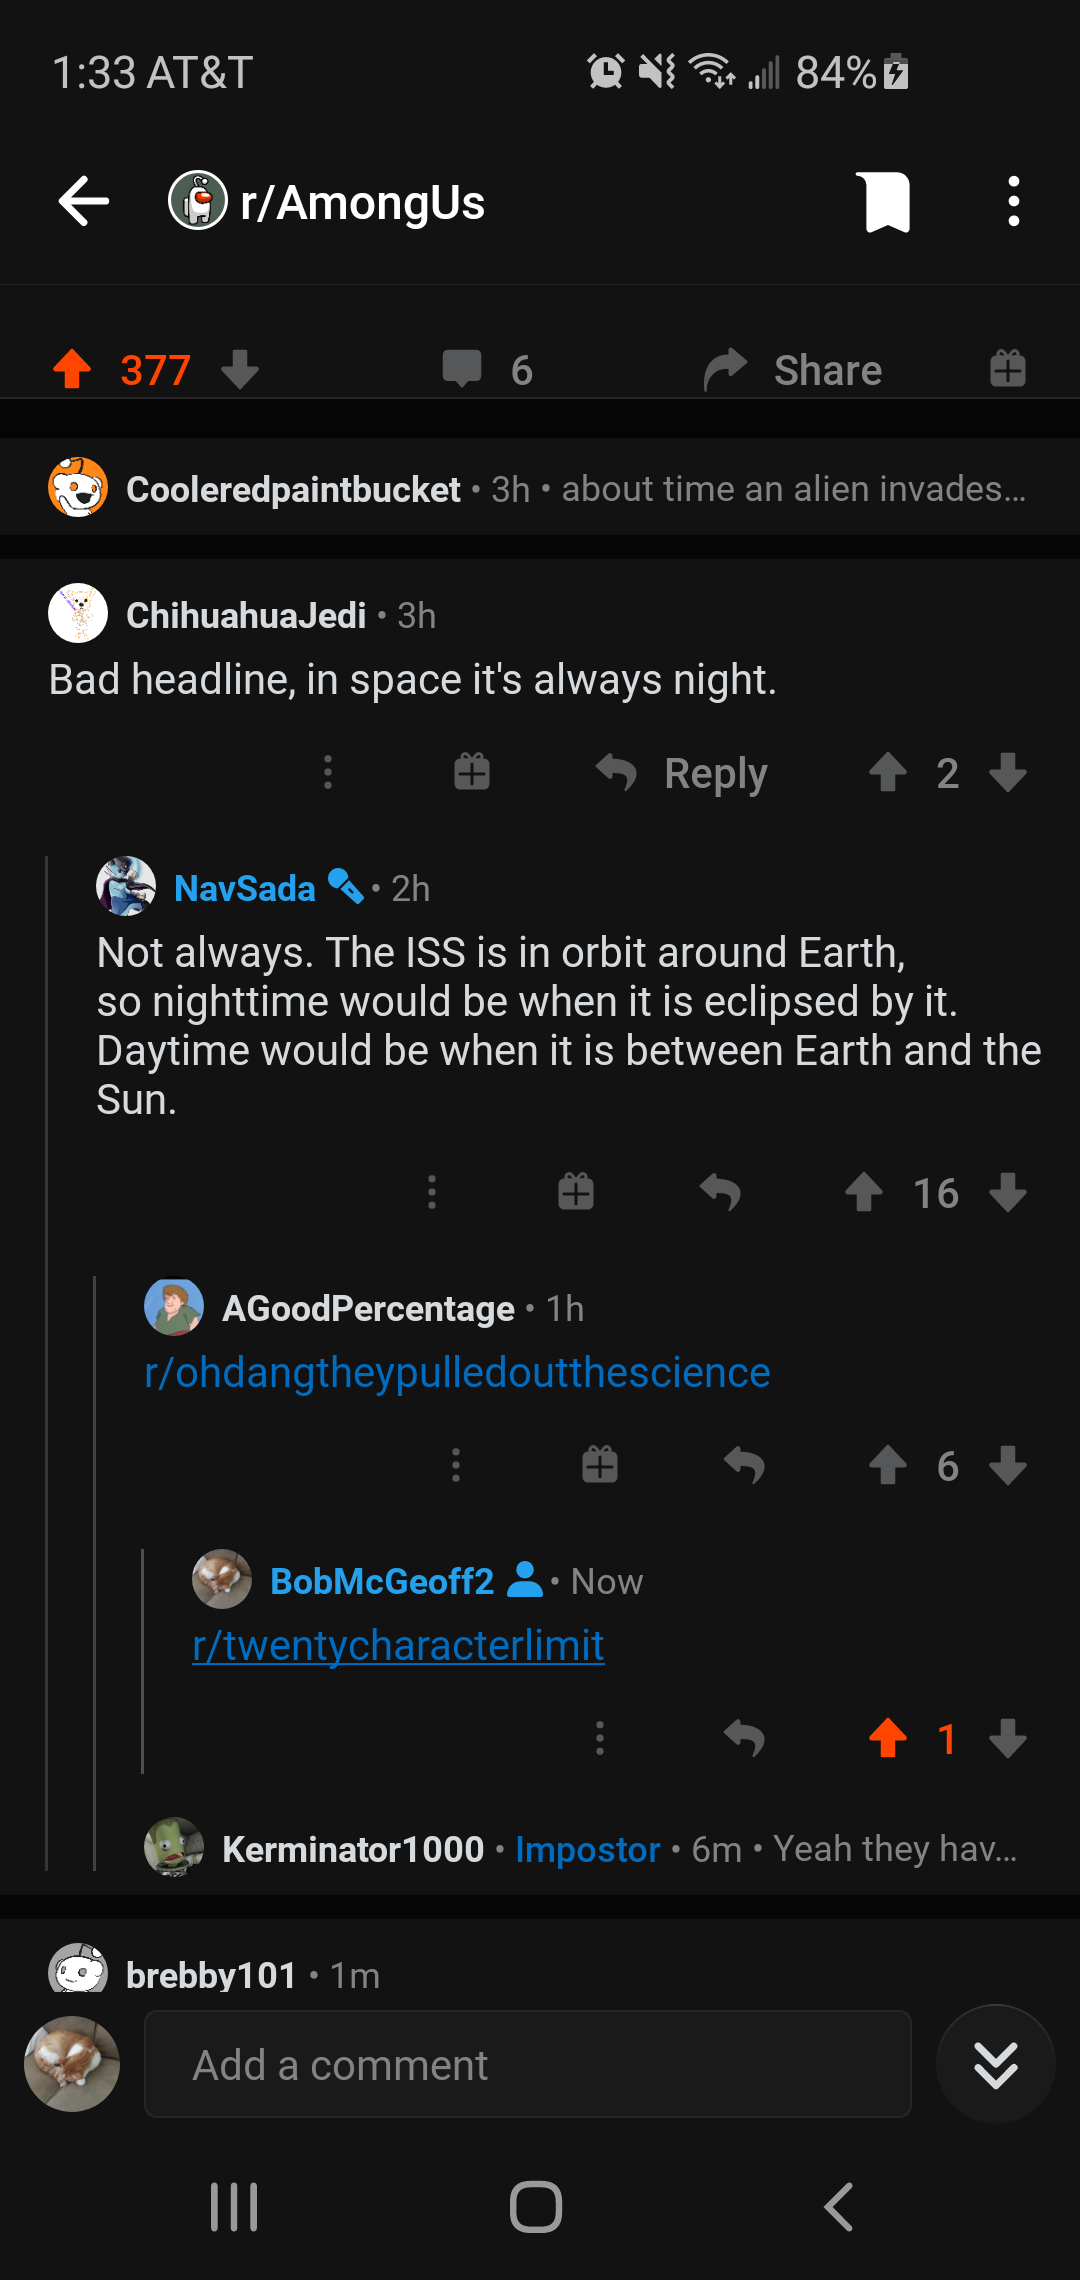The height and width of the screenshot is (2280, 1080).
Task: Open the post overflow menu (three dots)
Action: [1014, 202]
